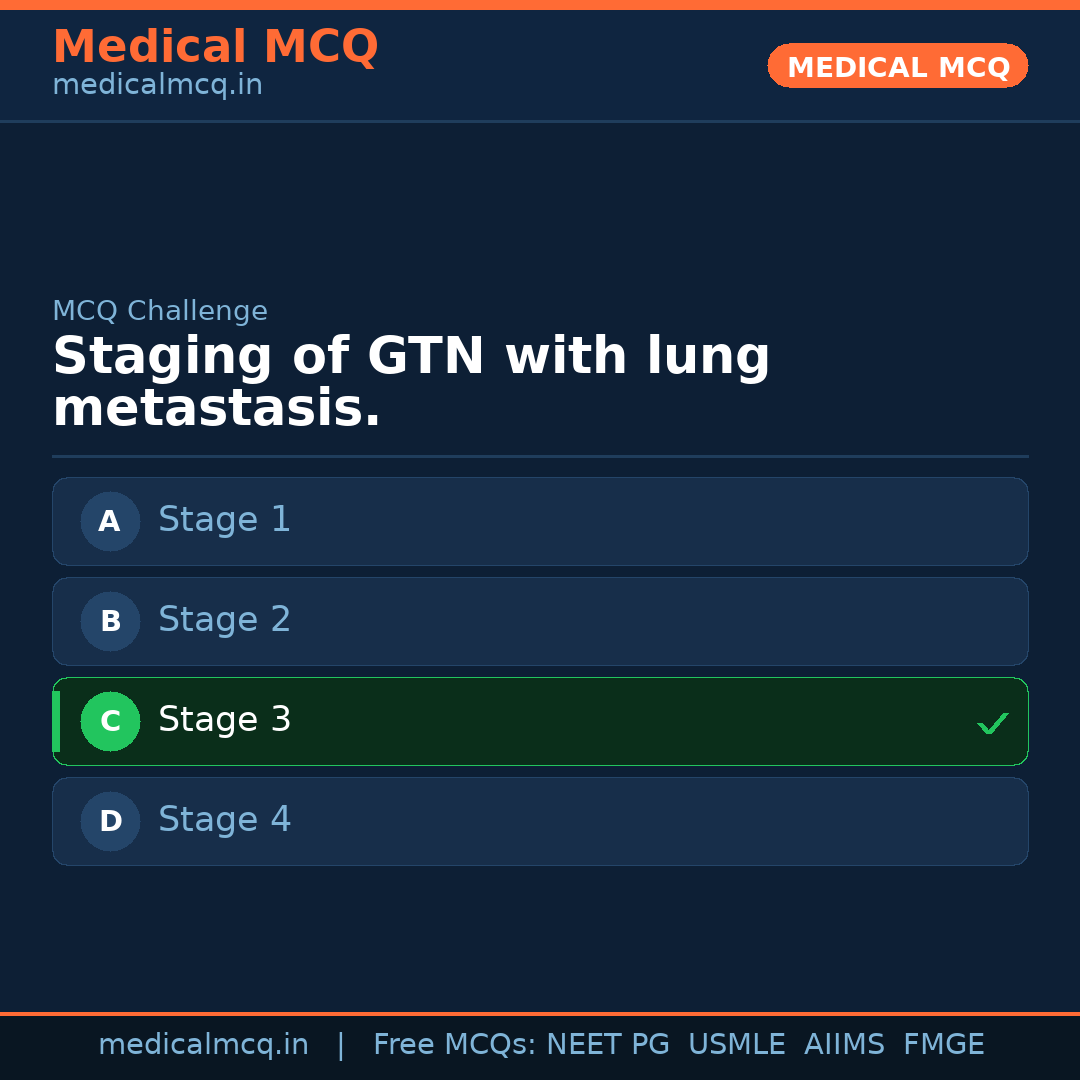Click the circular D option icon
The image size is (1080, 1080).
point(110,821)
